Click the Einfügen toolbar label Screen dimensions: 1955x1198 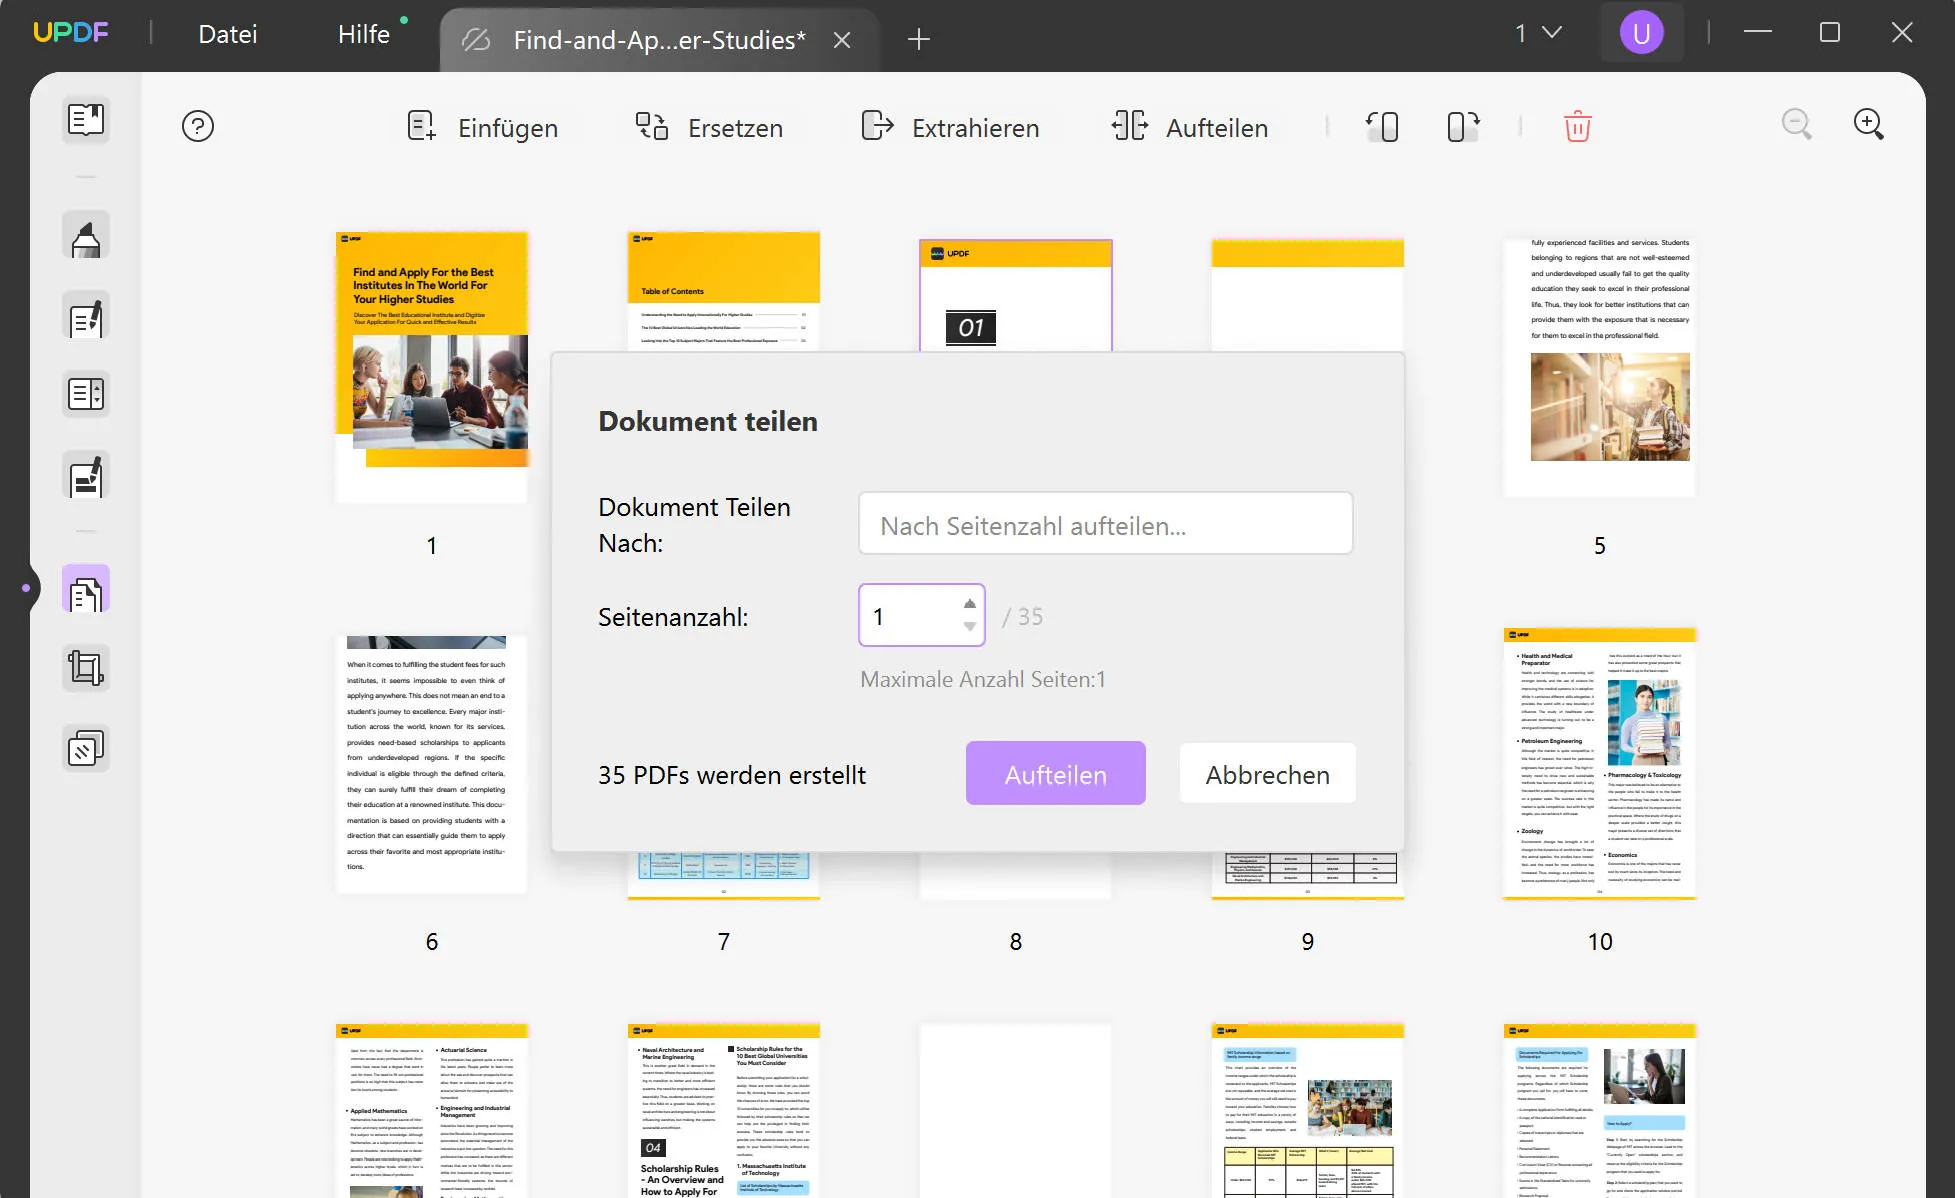click(508, 128)
